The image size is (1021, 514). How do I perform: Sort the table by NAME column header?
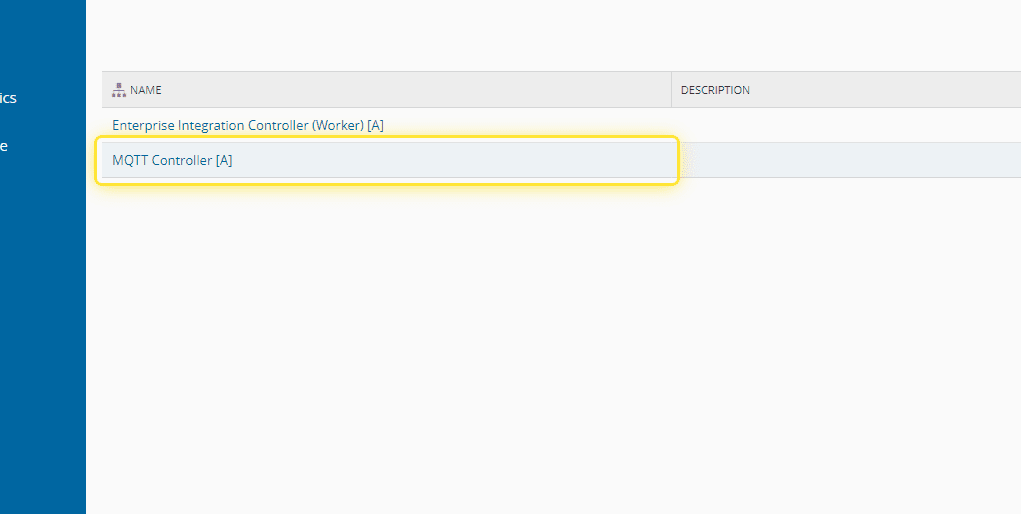point(146,90)
